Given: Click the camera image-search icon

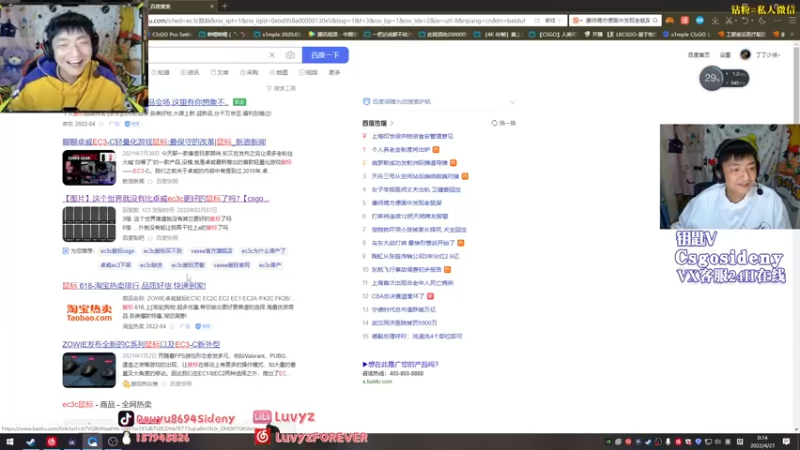Looking at the screenshot, I should 290,55.
